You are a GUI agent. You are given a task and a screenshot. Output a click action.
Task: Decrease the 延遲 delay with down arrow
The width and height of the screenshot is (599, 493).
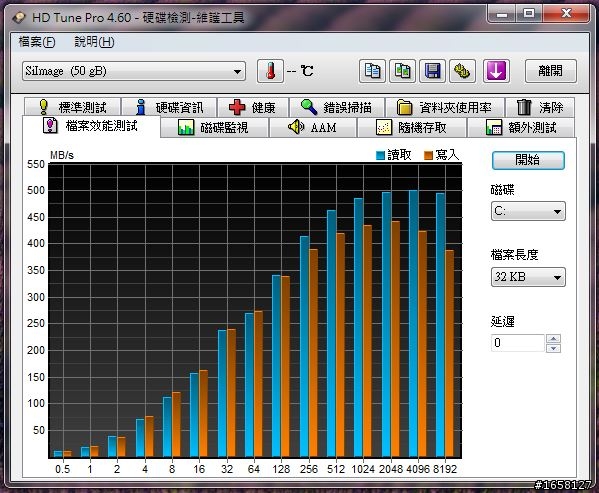tap(554, 348)
